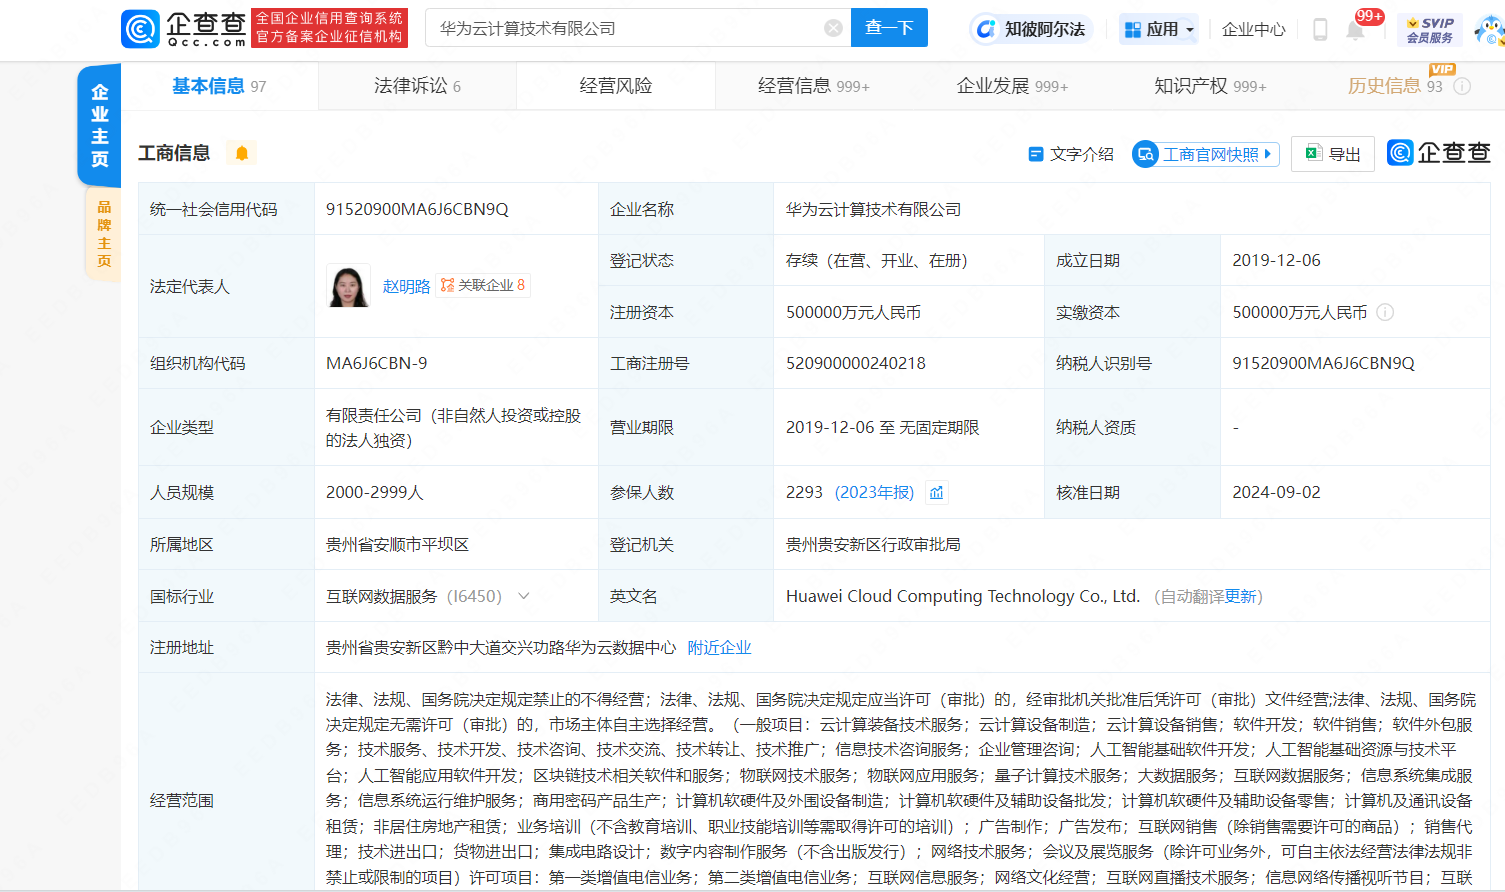
Task: Click the 查一下 search button
Action: (889, 28)
